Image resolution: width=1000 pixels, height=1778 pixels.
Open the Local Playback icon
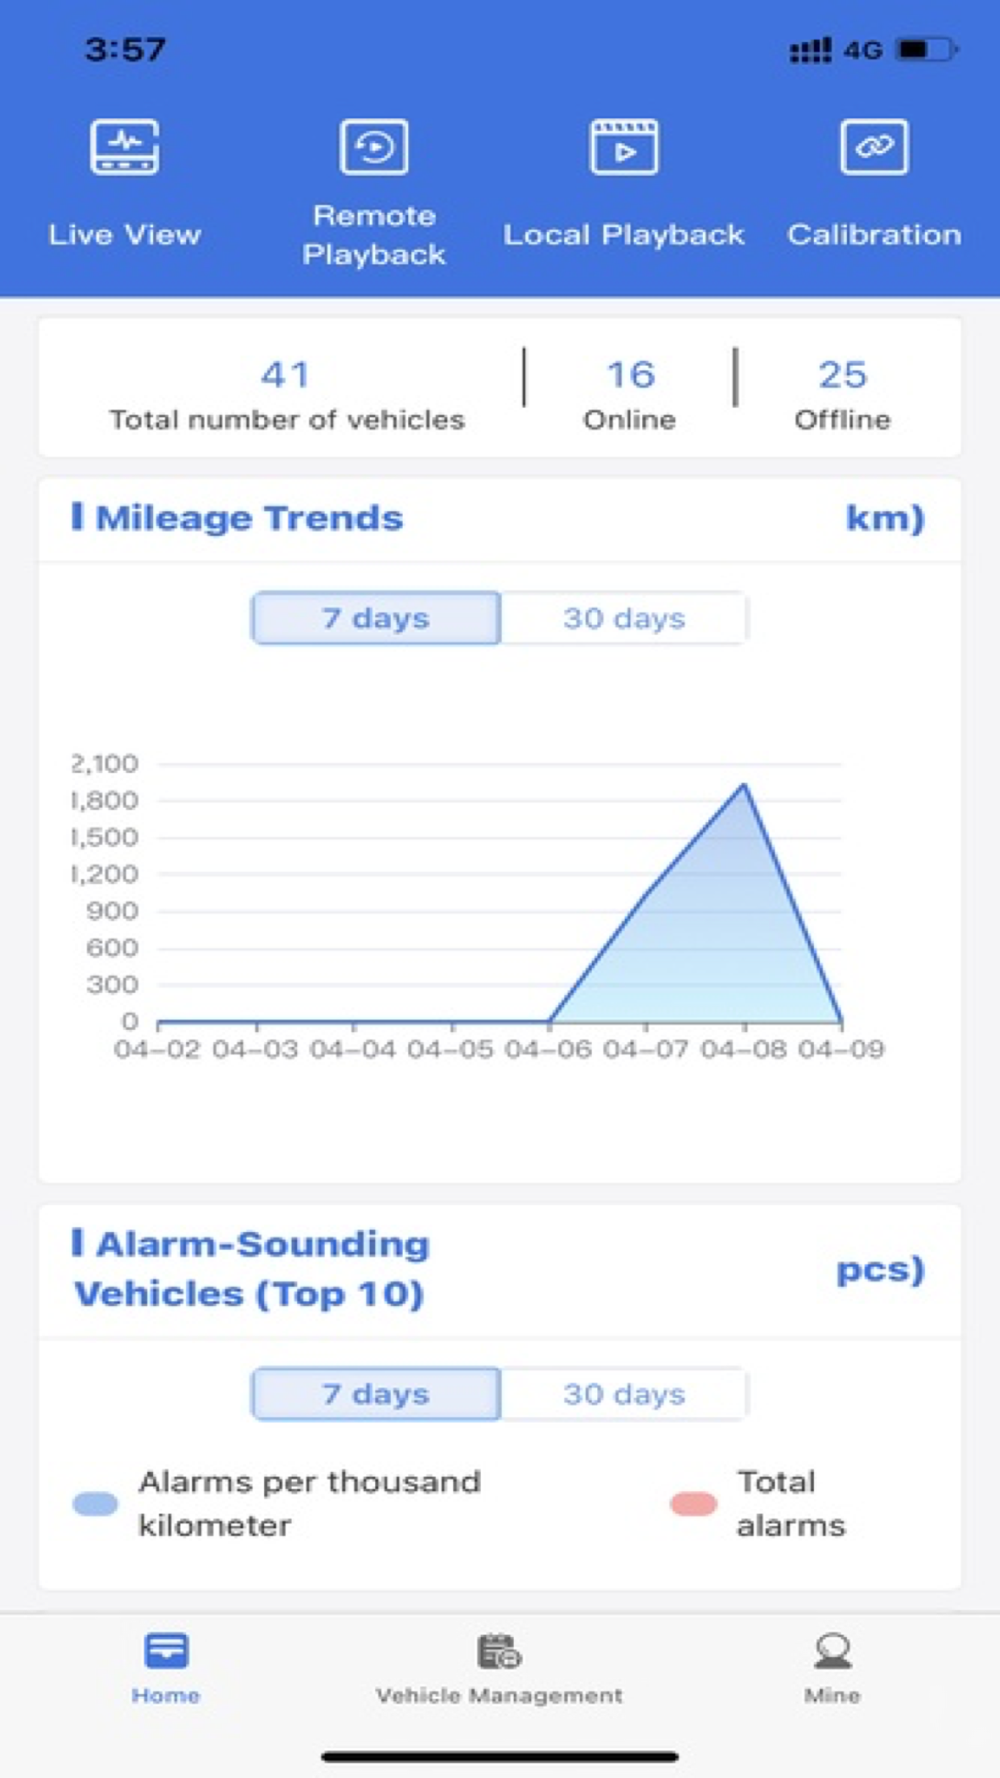pyautogui.click(x=624, y=147)
